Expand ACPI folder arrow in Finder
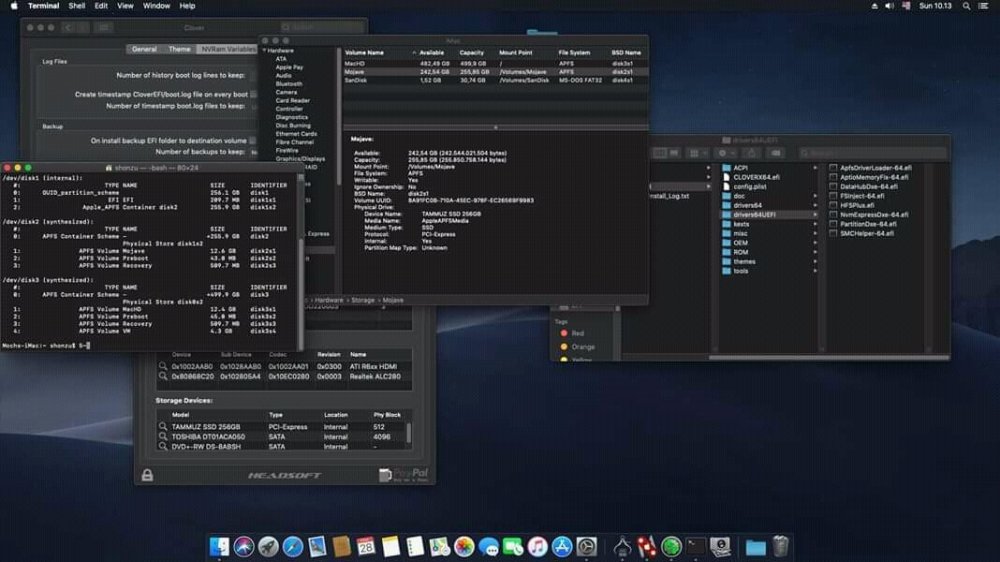 815,168
